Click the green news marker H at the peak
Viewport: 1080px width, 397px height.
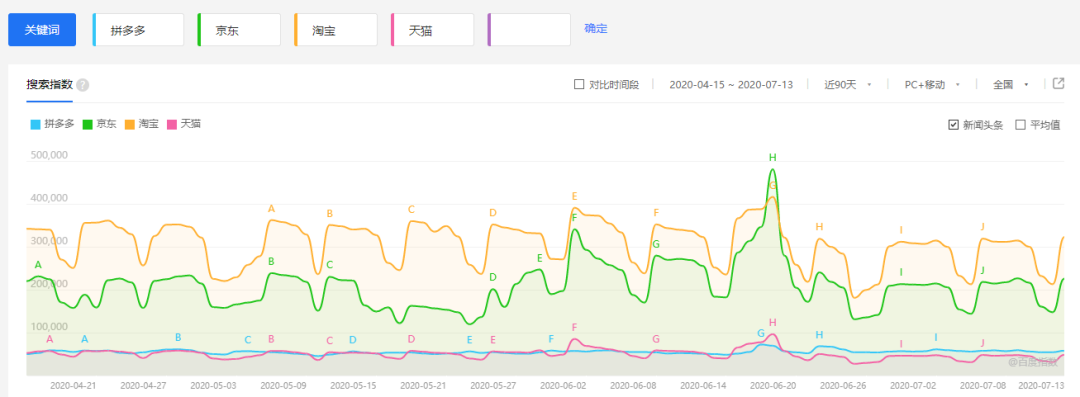[773, 157]
